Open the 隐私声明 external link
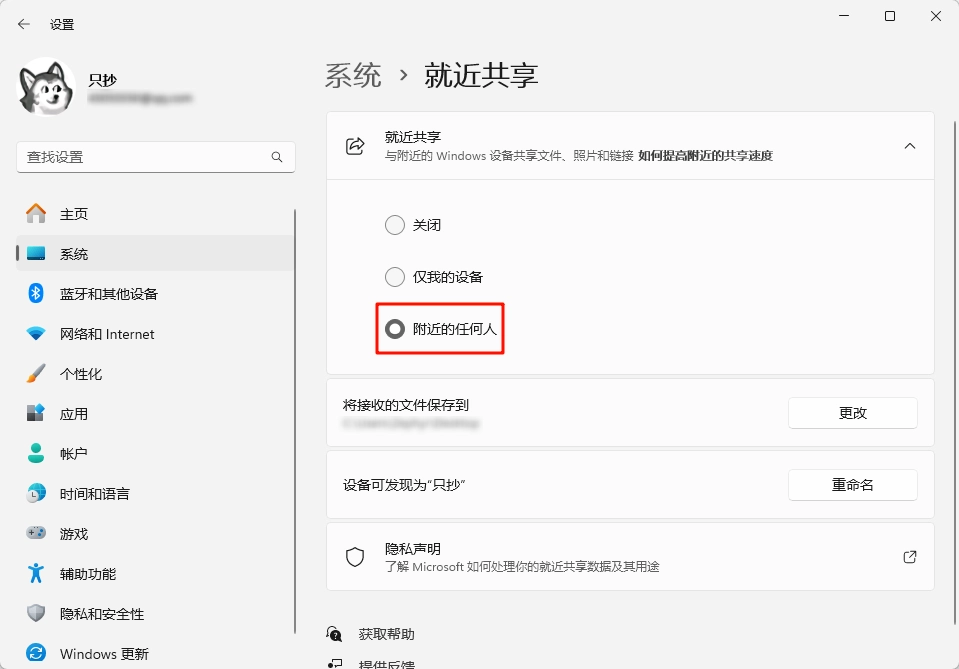This screenshot has width=959, height=669. 909,557
